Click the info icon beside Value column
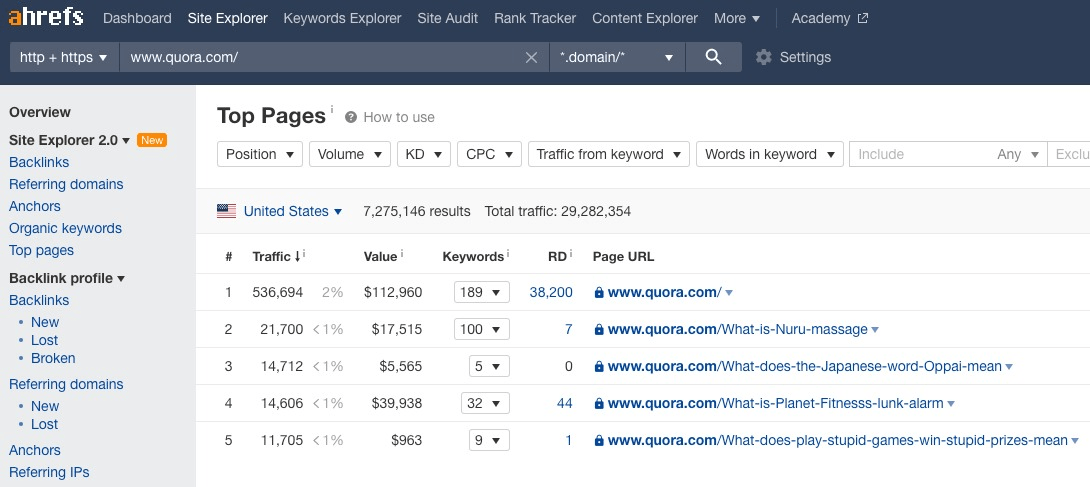This screenshot has width=1090, height=487. 402,254
